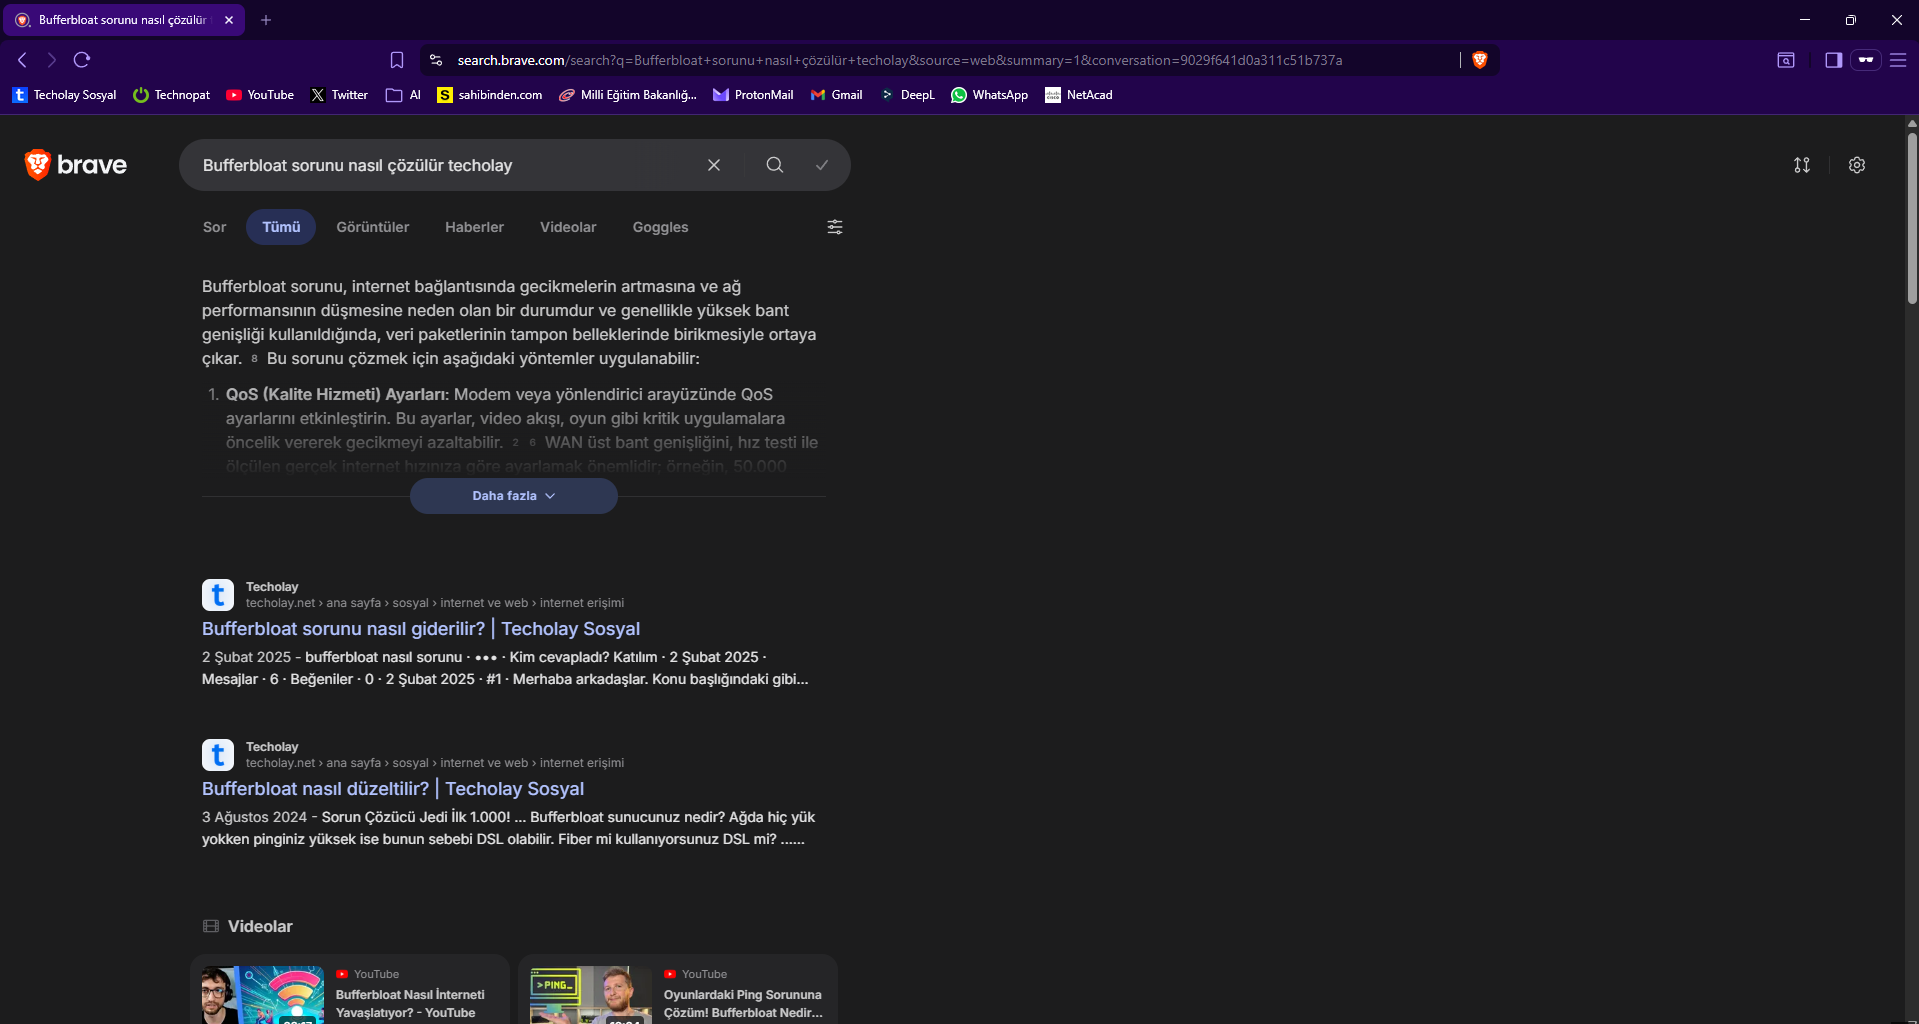Click citation number 2 in the QoS item

tap(515, 443)
